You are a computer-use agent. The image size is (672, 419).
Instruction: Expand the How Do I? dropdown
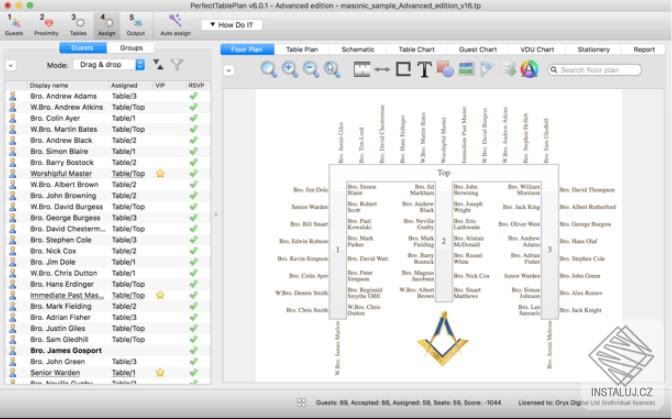232,25
